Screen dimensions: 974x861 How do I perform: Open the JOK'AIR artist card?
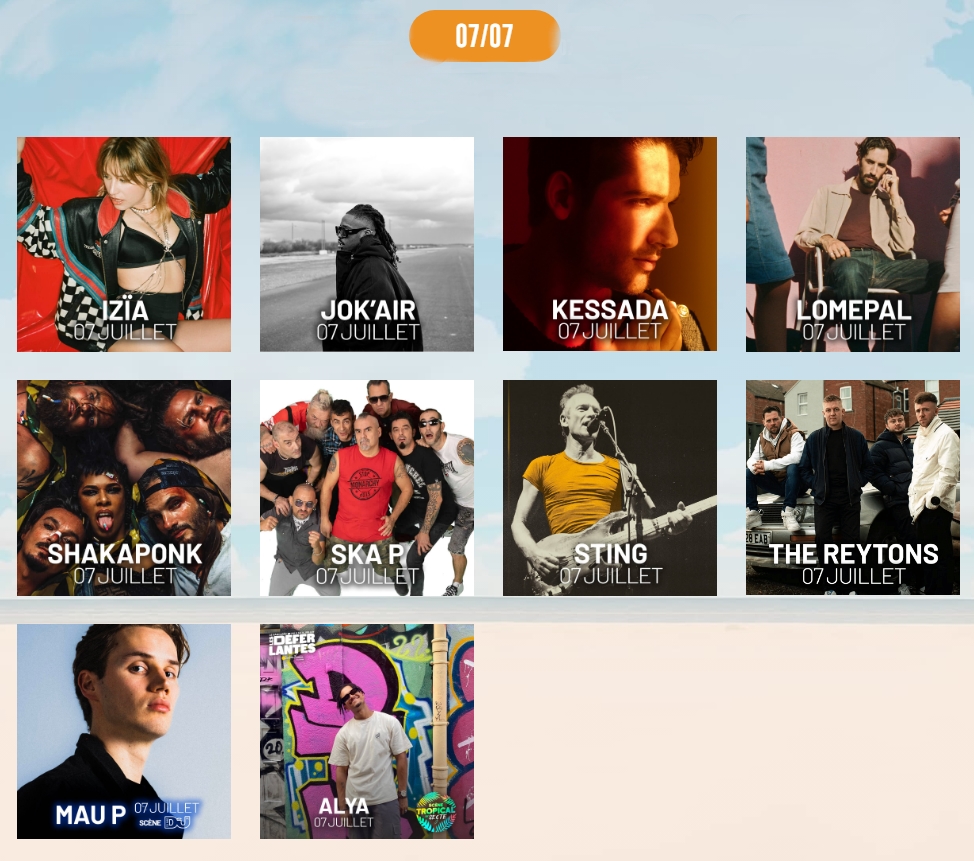click(x=366, y=244)
